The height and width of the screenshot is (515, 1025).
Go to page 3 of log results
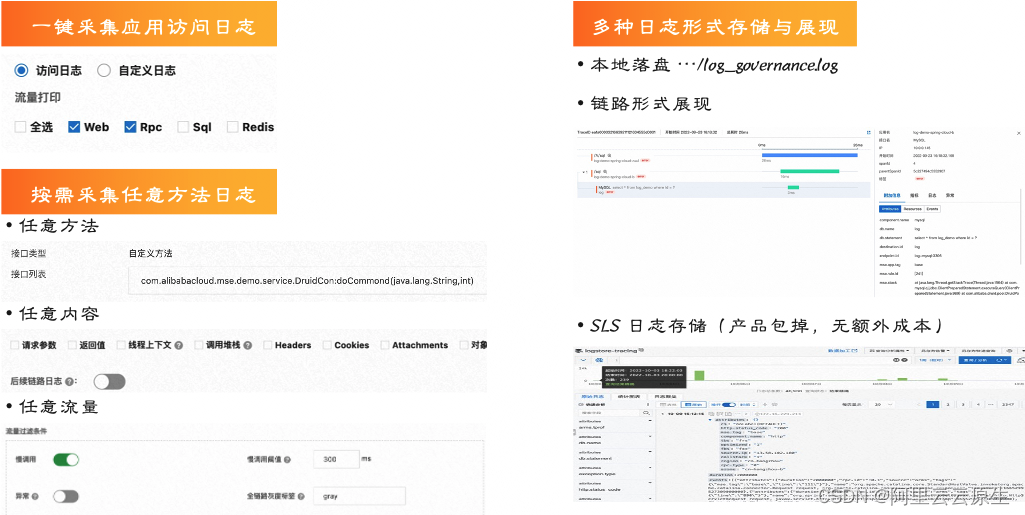(x=963, y=405)
